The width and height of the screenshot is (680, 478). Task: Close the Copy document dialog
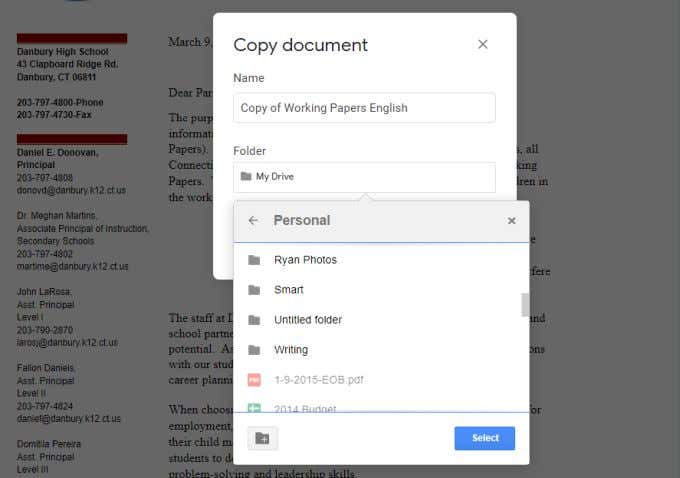click(483, 44)
